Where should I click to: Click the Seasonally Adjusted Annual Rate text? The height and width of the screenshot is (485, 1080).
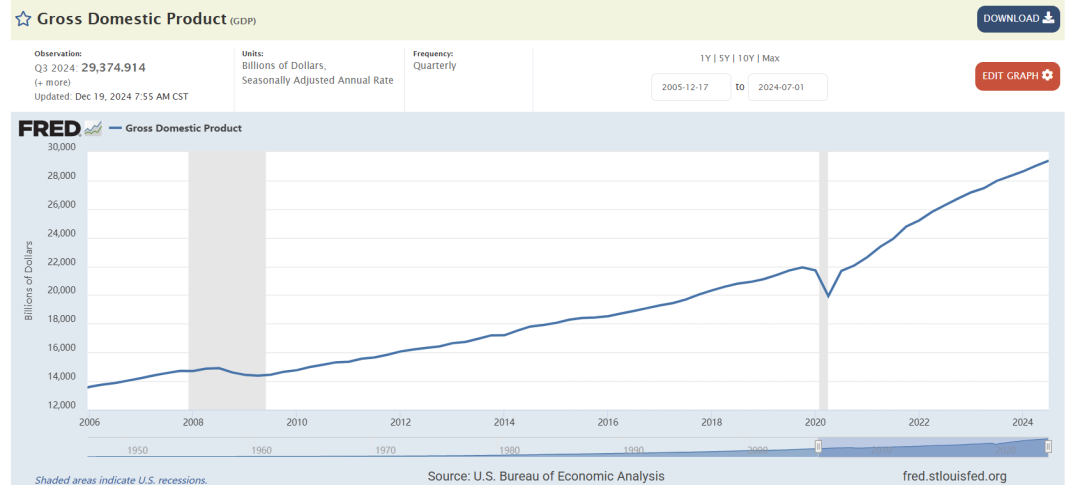(x=318, y=81)
